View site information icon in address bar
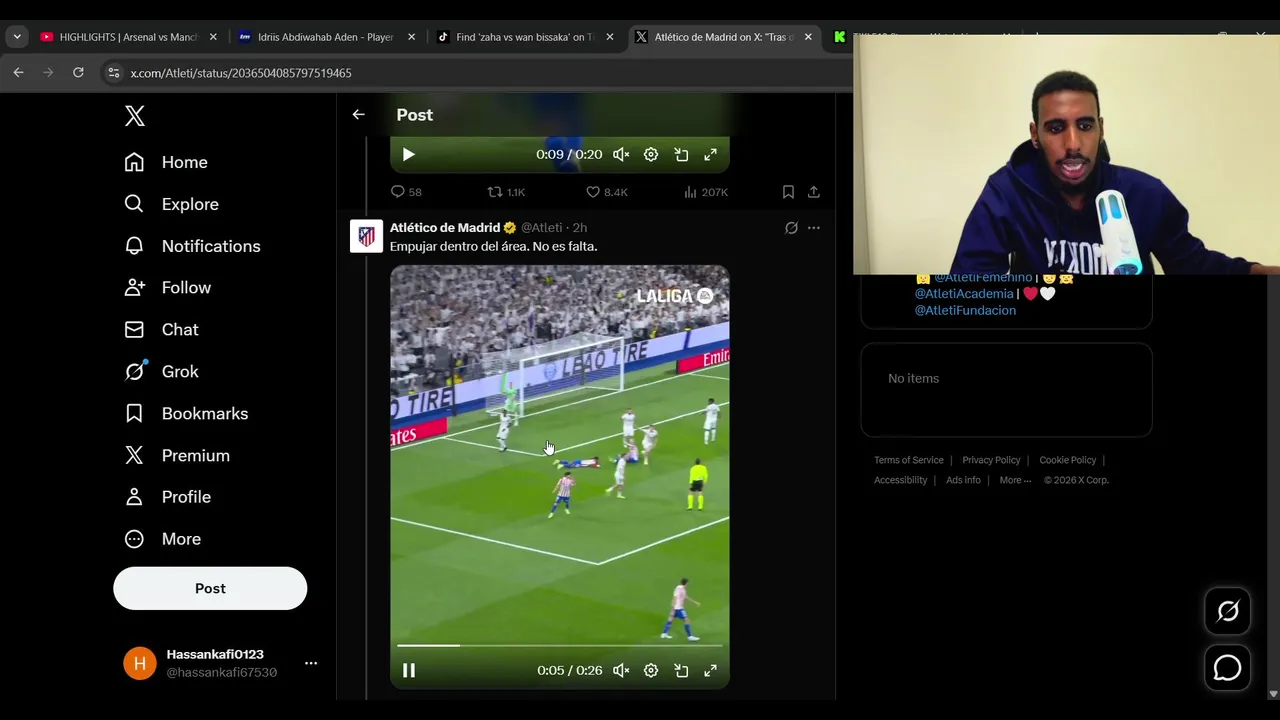Image resolution: width=1280 pixels, height=720 pixels. click(113, 73)
